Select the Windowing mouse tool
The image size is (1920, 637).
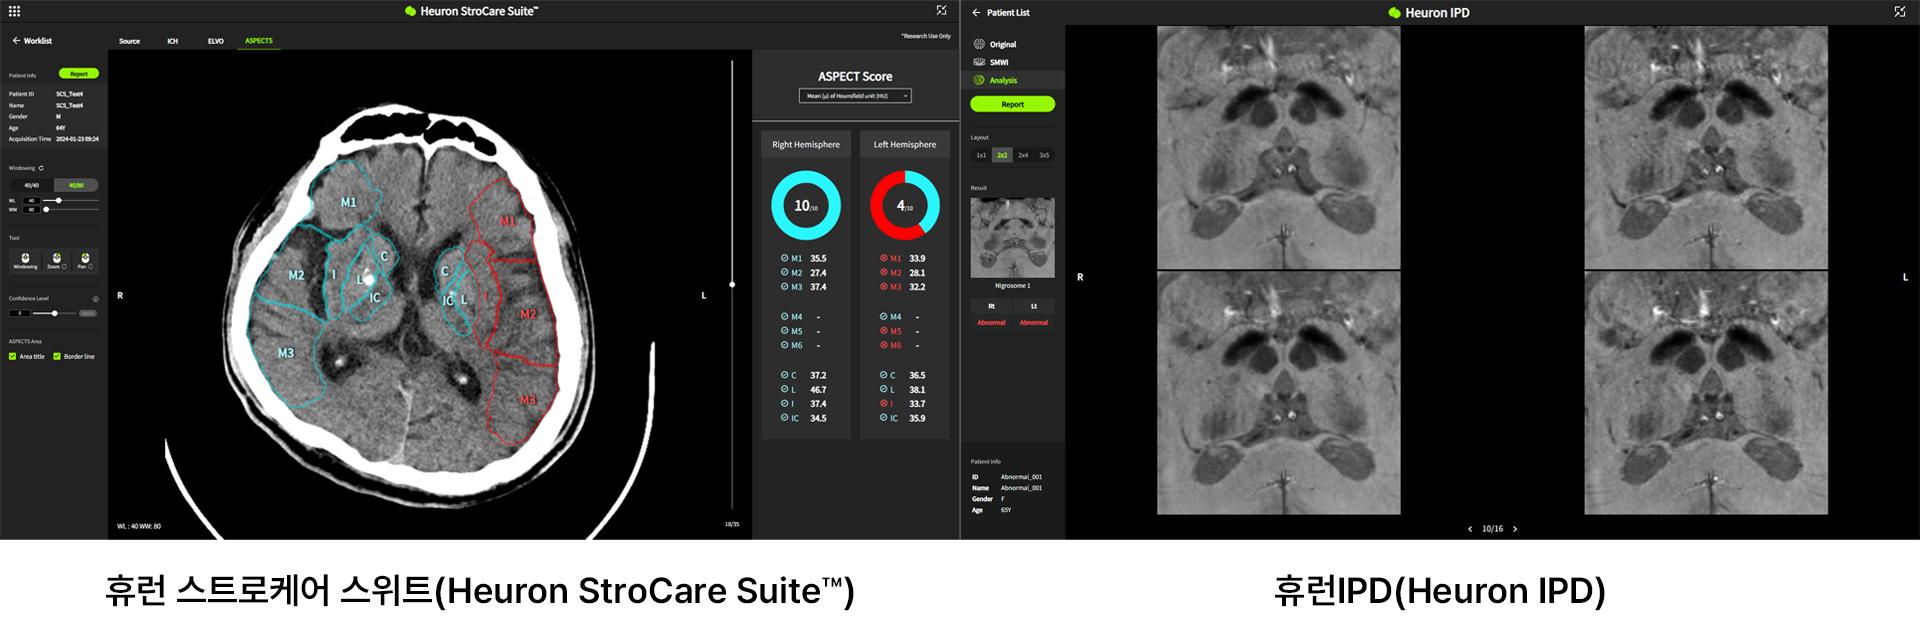[26, 259]
